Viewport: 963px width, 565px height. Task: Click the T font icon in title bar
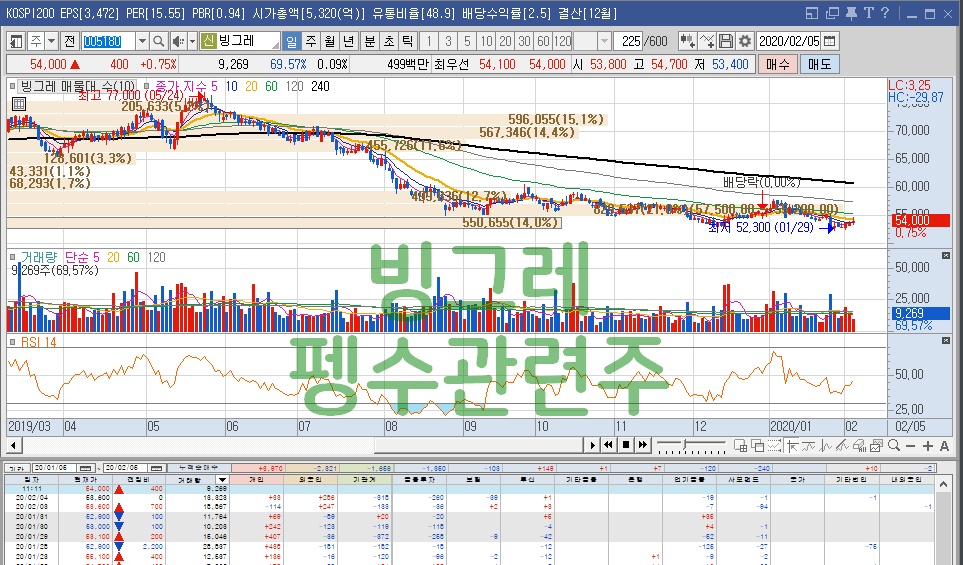868,13
